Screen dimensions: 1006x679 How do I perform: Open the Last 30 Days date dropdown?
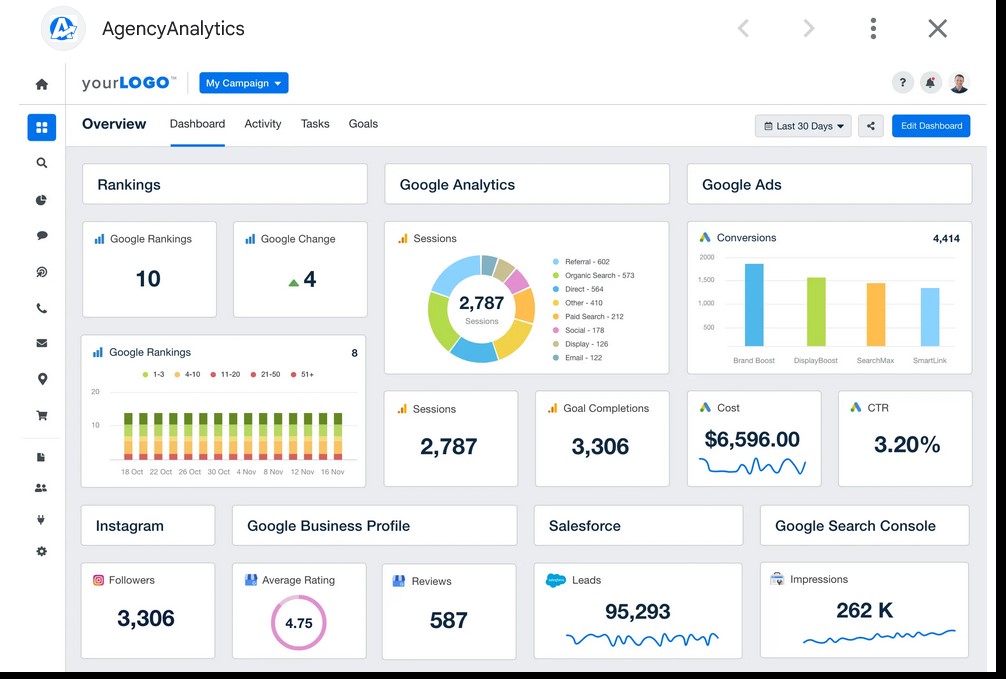pyautogui.click(x=803, y=126)
